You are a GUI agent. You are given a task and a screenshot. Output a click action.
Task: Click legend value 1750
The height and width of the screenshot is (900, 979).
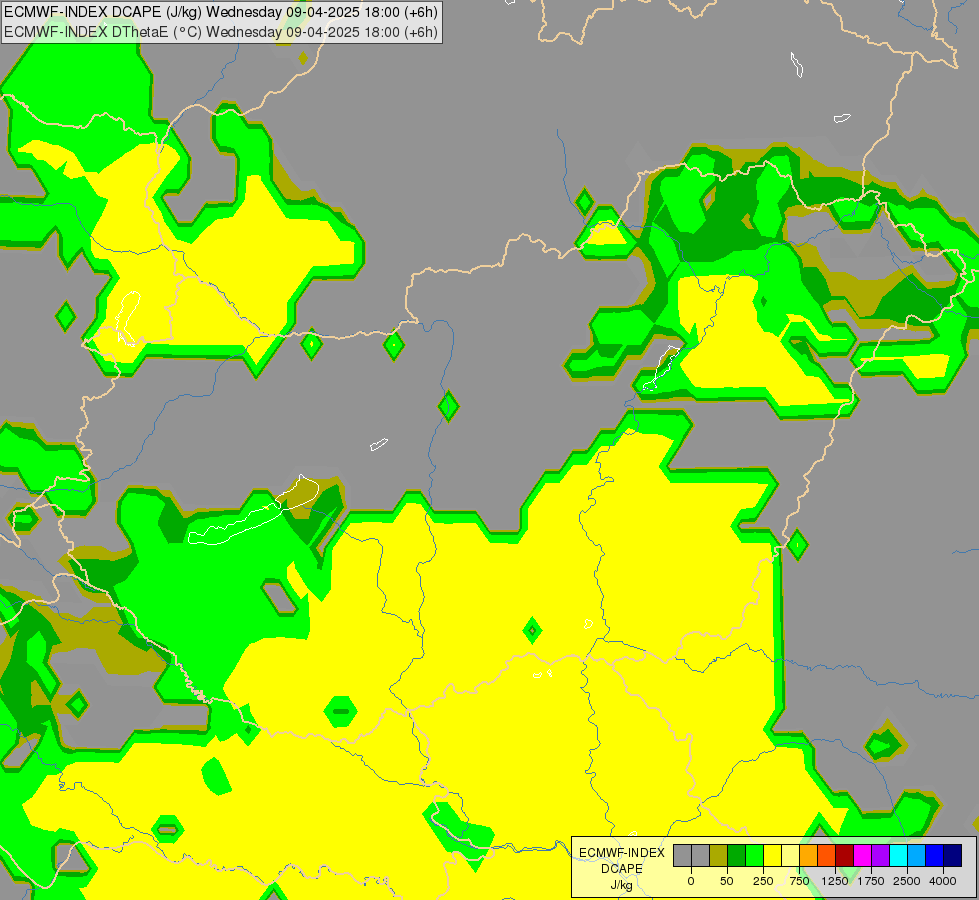[871, 881]
